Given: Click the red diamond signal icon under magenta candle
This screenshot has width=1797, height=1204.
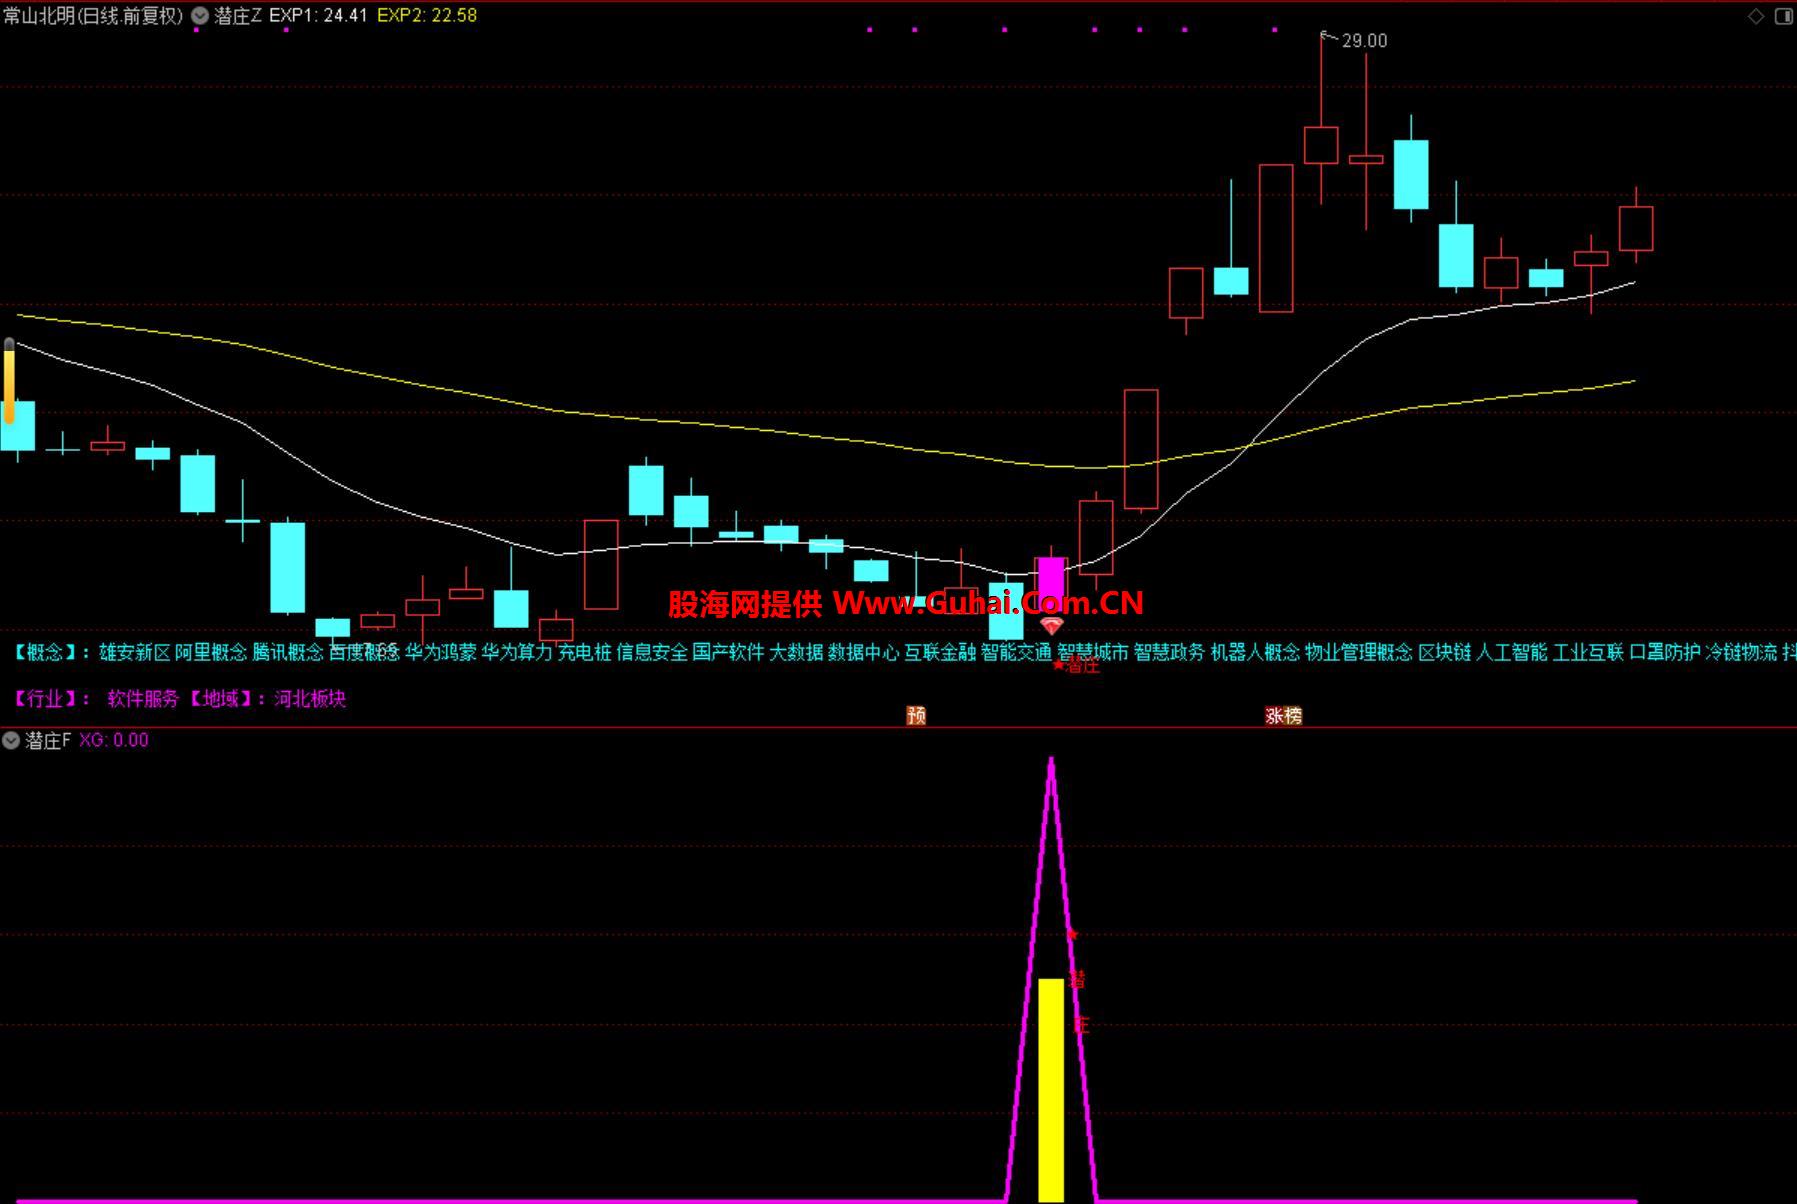Looking at the screenshot, I should tap(1051, 626).
